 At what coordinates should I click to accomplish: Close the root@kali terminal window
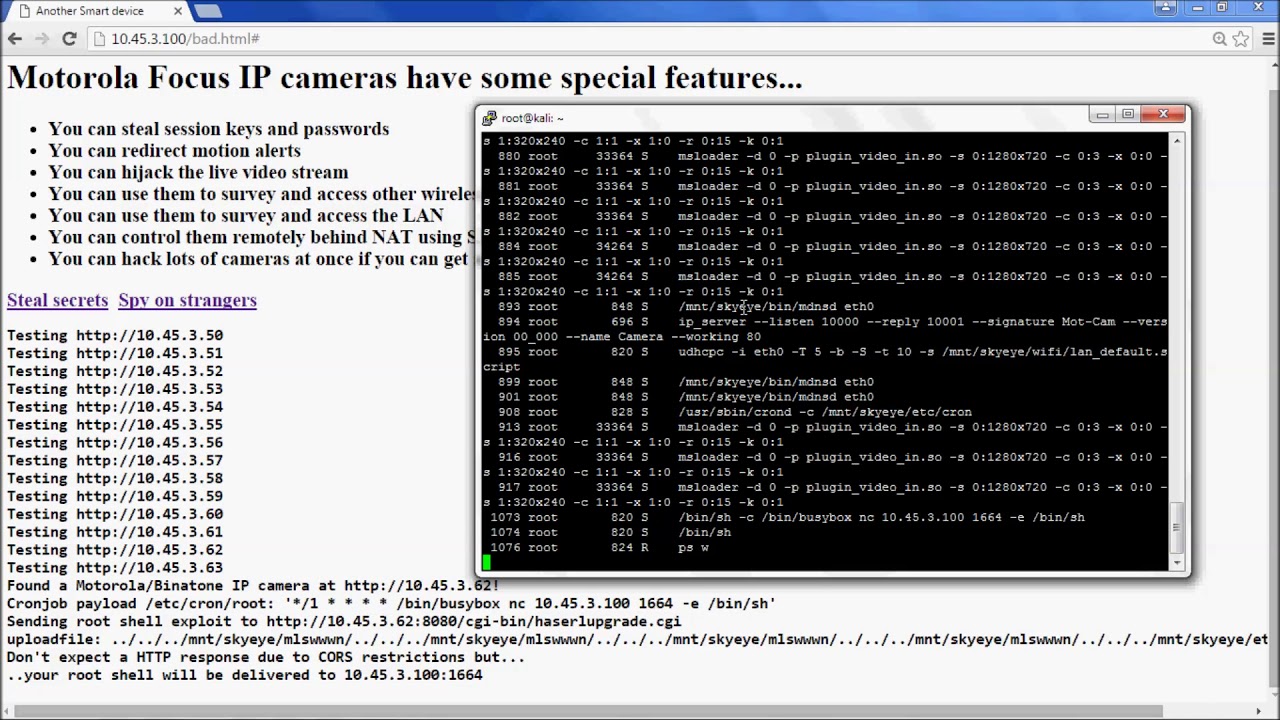point(1163,115)
